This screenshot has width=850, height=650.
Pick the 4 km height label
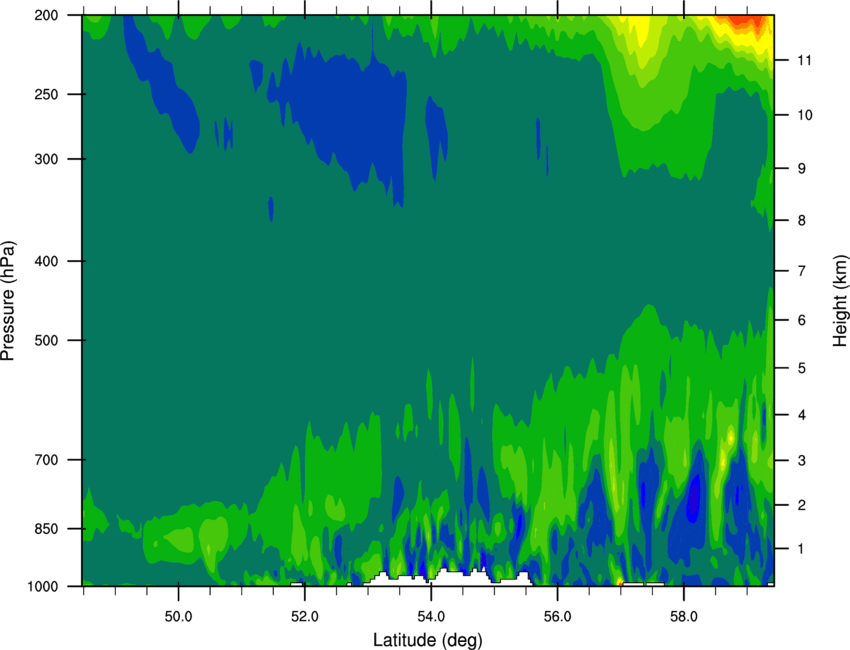tap(802, 415)
